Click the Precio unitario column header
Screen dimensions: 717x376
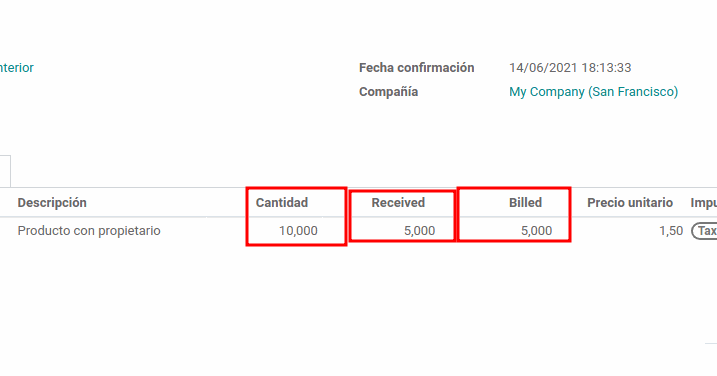click(x=630, y=203)
